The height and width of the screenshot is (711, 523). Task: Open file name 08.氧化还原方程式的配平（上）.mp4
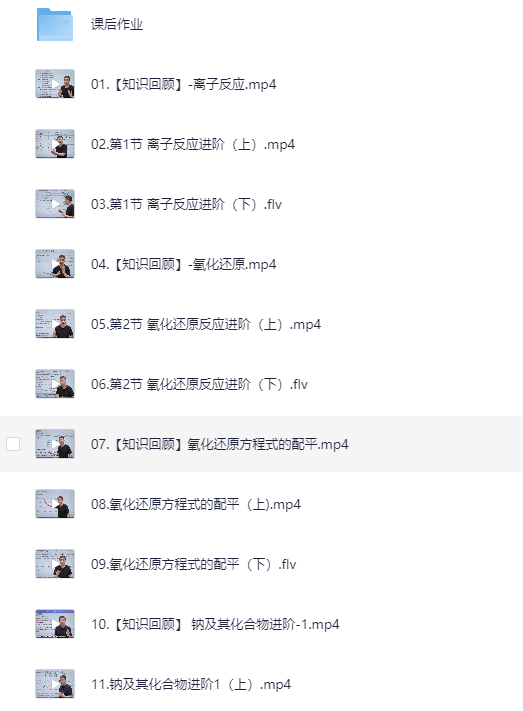[196, 504]
